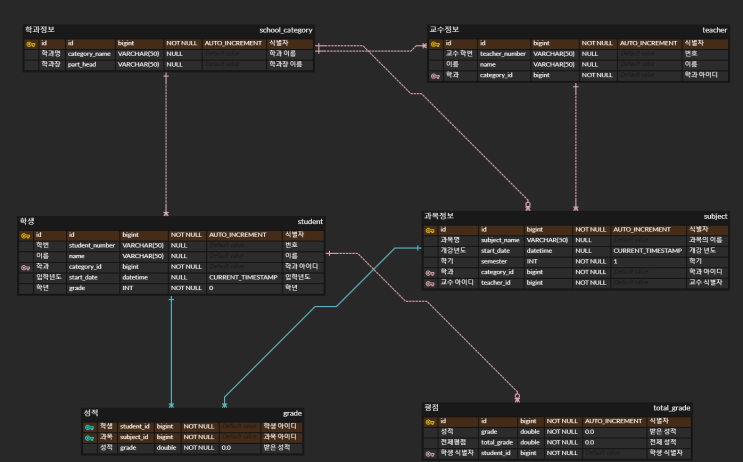Click CURRENT_TIMESTAMP default in student table
Image resolution: width=743 pixels, height=462 pixels.
(x=244, y=278)
